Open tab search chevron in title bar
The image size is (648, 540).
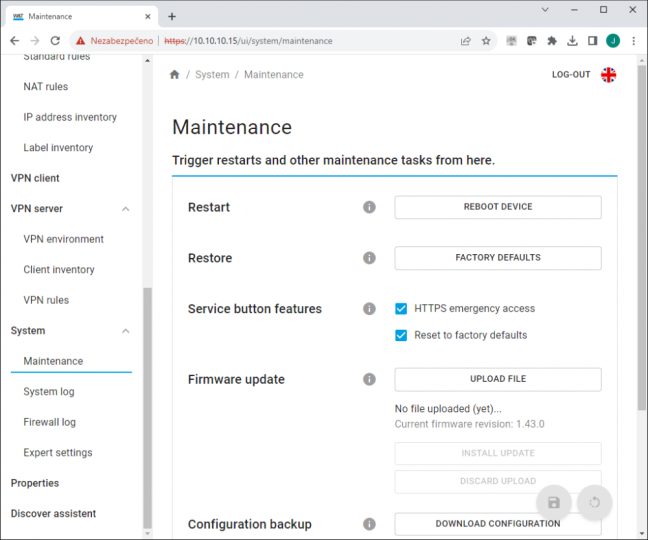point(545,10)
